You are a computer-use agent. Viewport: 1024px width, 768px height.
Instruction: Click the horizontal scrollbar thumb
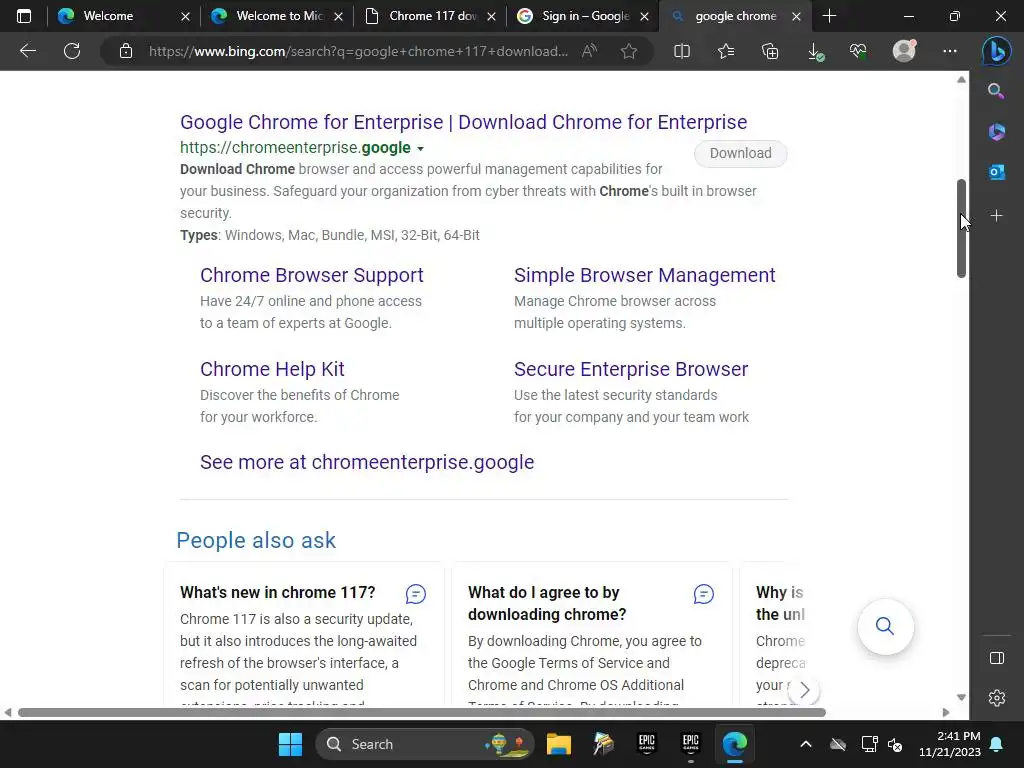pos(422,712)
